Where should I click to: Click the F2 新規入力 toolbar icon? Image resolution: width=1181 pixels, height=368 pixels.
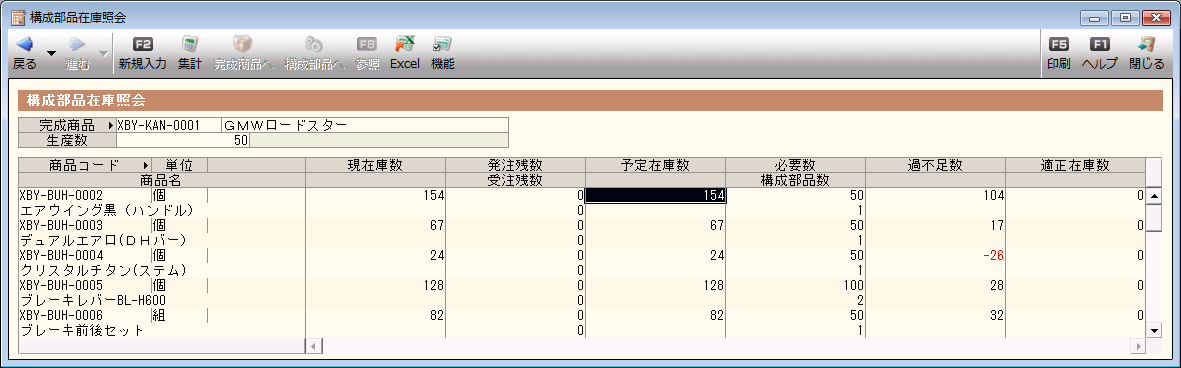click(142, 44)
